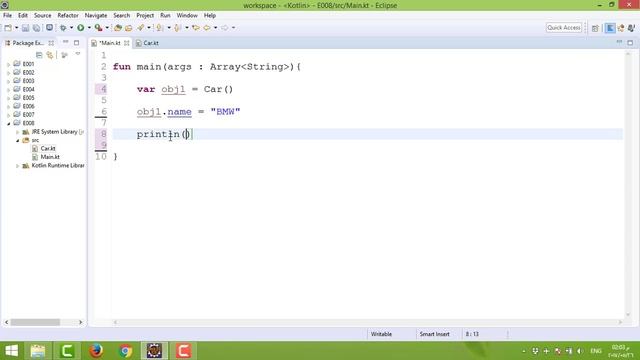640x360 pixels.
Task: Select the E005 project
Action: (x=28, y=98)
